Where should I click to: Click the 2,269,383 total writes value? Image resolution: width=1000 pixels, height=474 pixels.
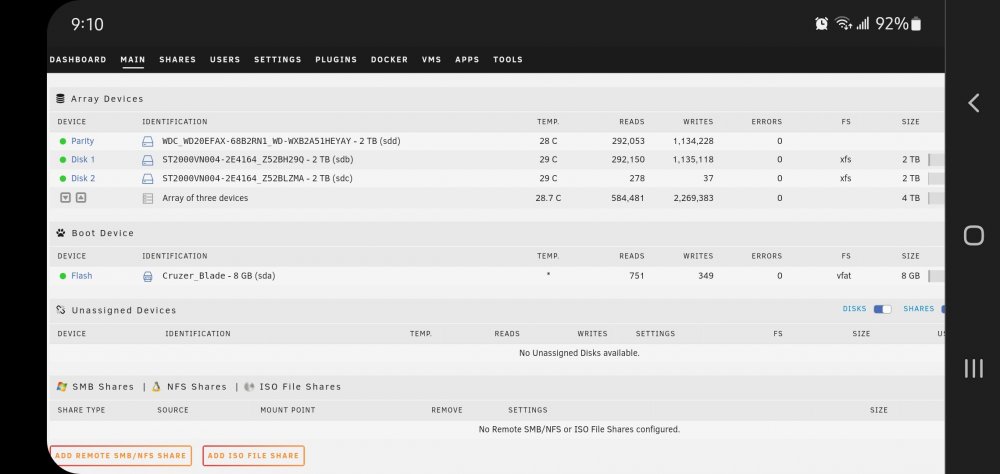[x=693, y=198]
